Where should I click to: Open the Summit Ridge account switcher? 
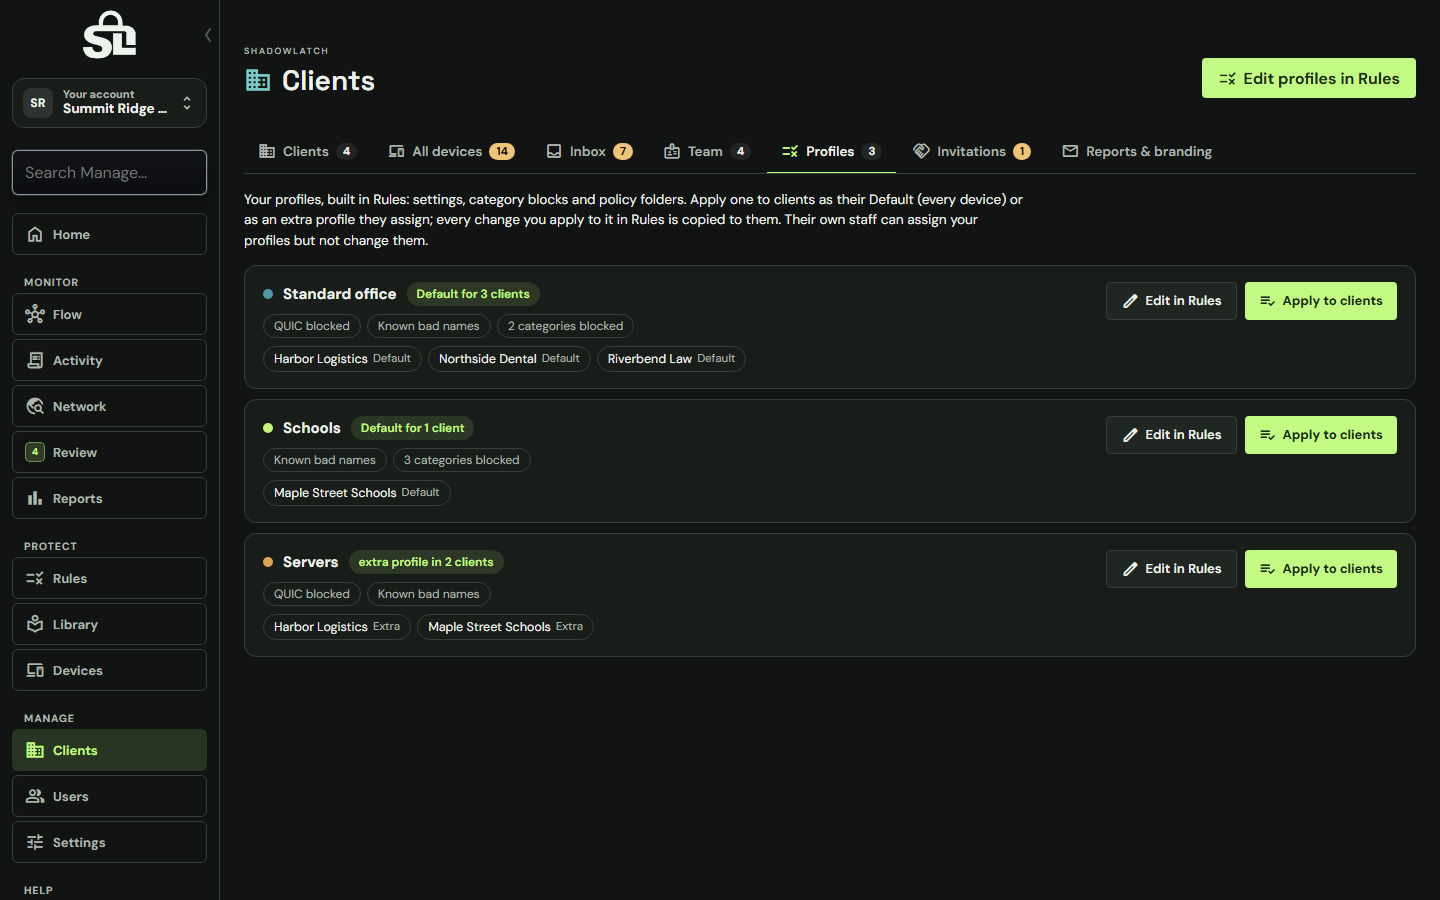[109, 103]
